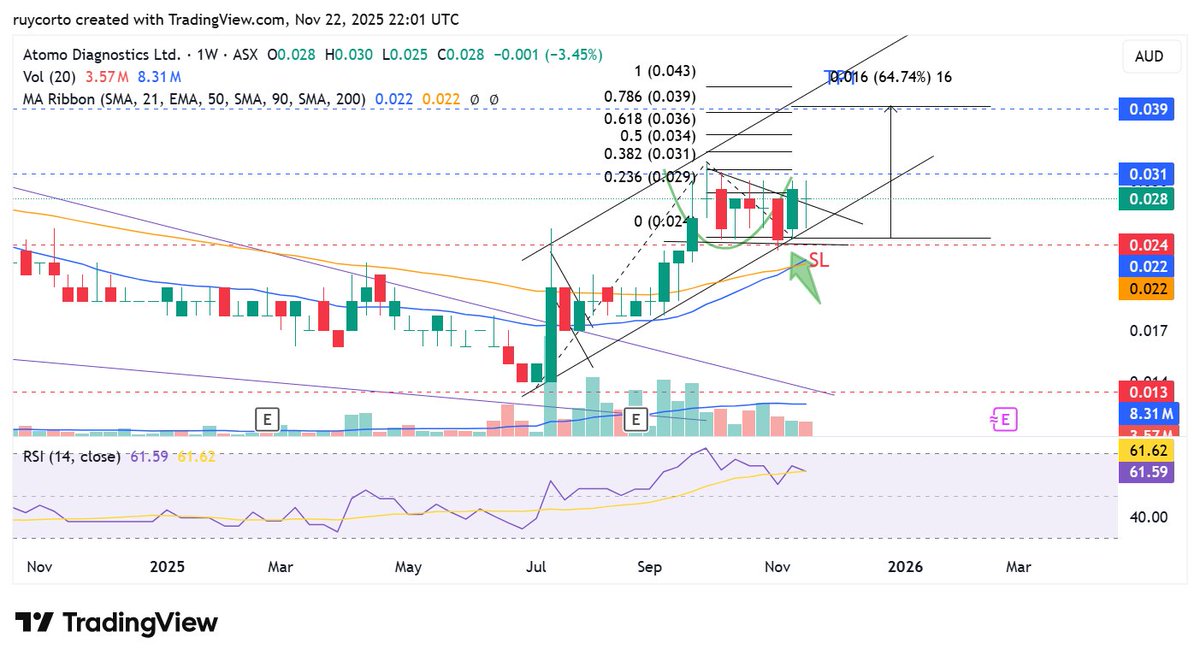Image resolution: width=1200 pixels, height=661 pixels.
Task: Select the September earnings "E" marker icon
Action: (635, 419)
